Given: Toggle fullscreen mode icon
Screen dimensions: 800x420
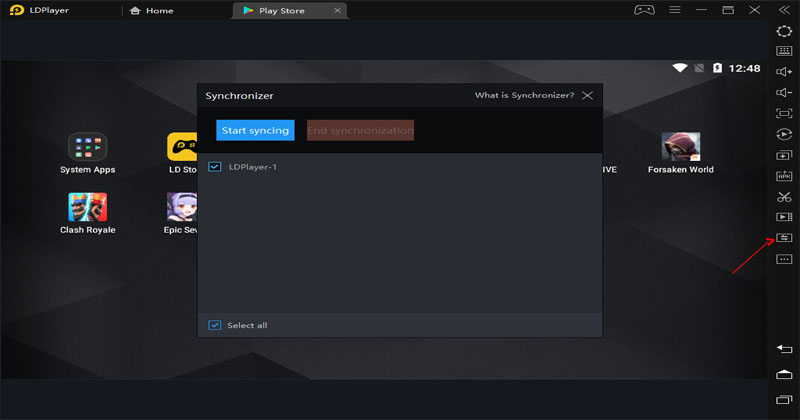Looking at the screenshot, I should pyautogui.click(x=784, y=113).
